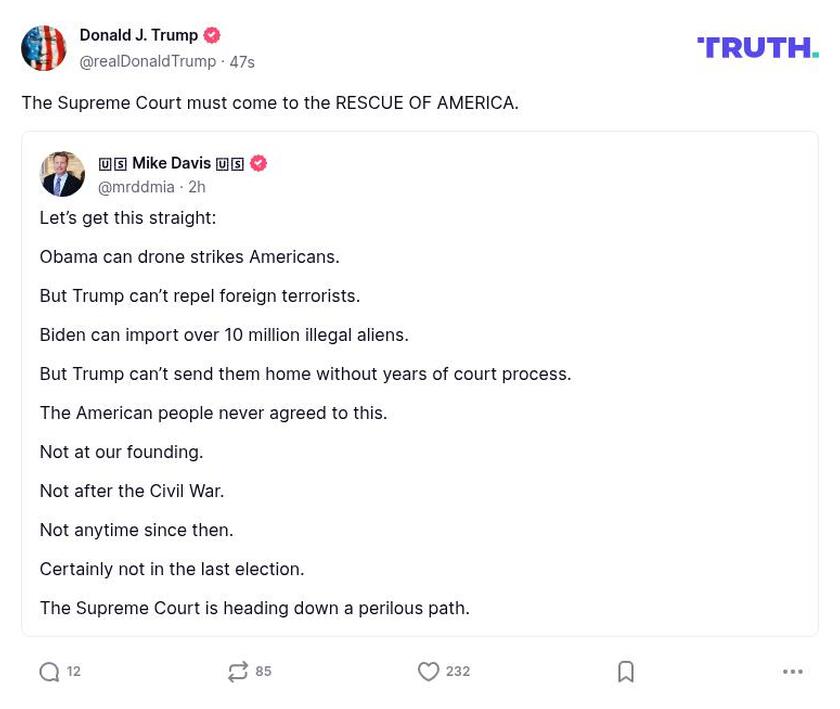Click the ReTruth count showing 85

pos(265,671)
